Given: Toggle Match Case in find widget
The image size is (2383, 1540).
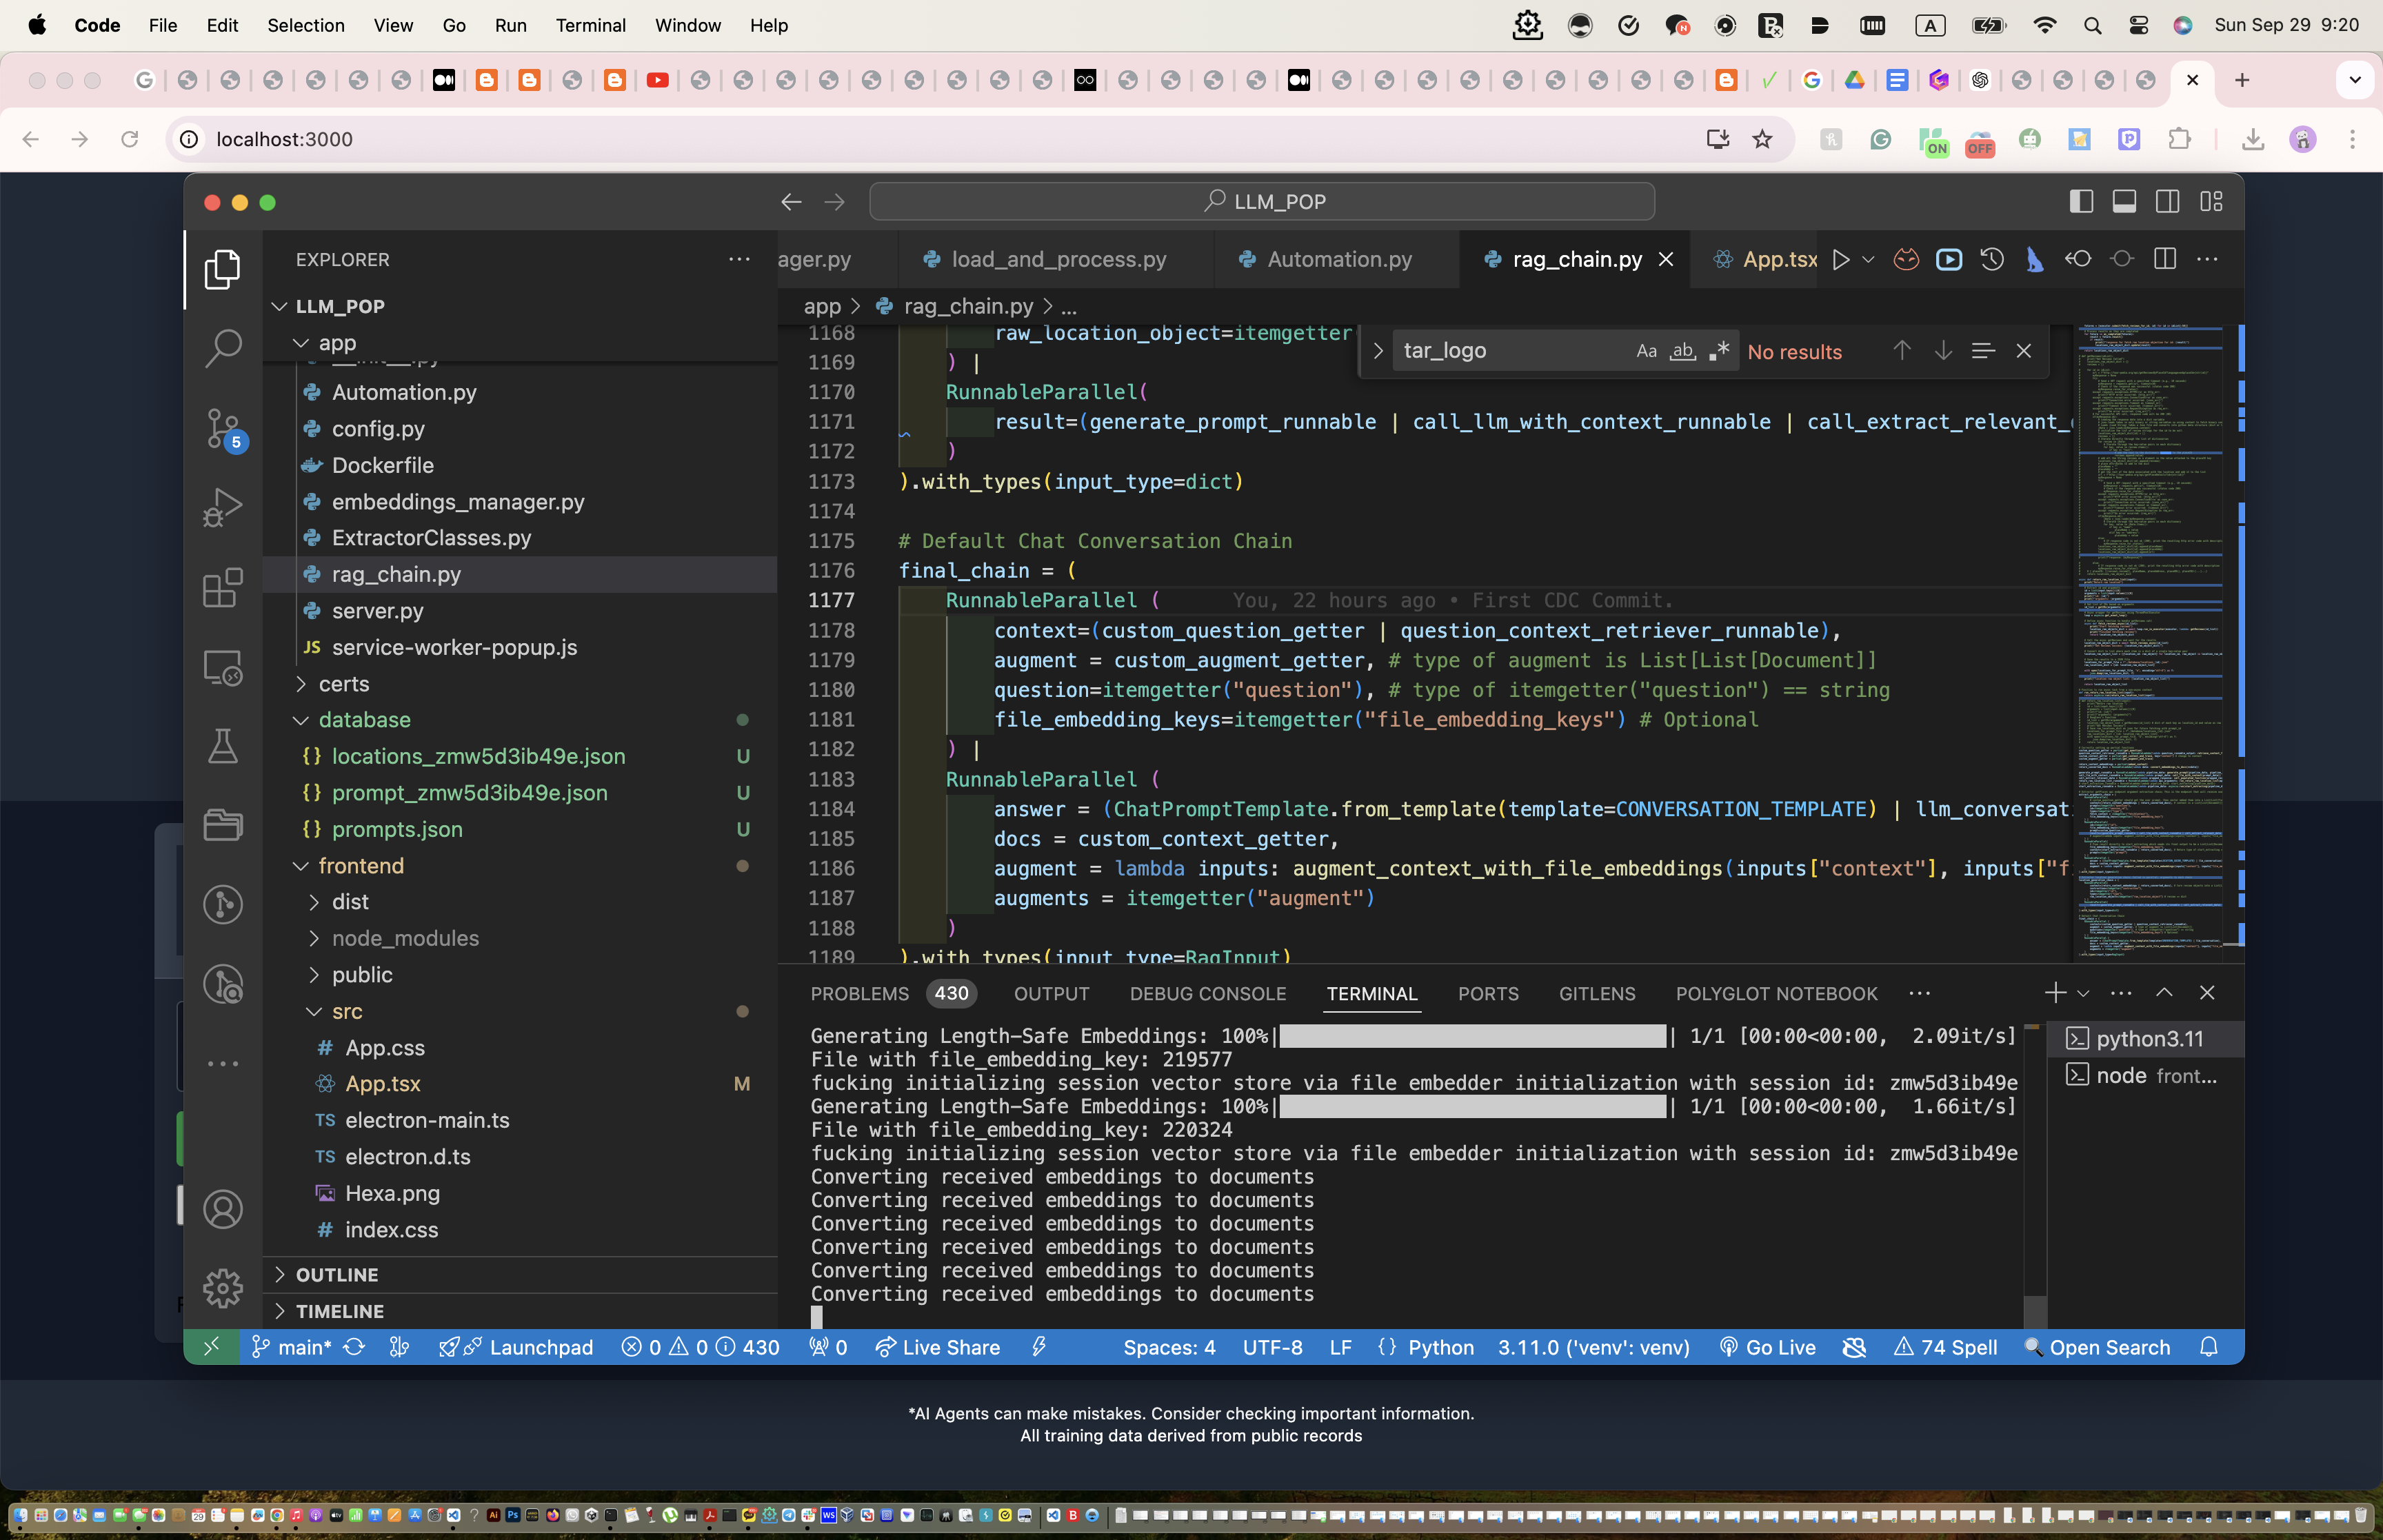Looking at the screenshot, I should click(x=1646, y=351).
